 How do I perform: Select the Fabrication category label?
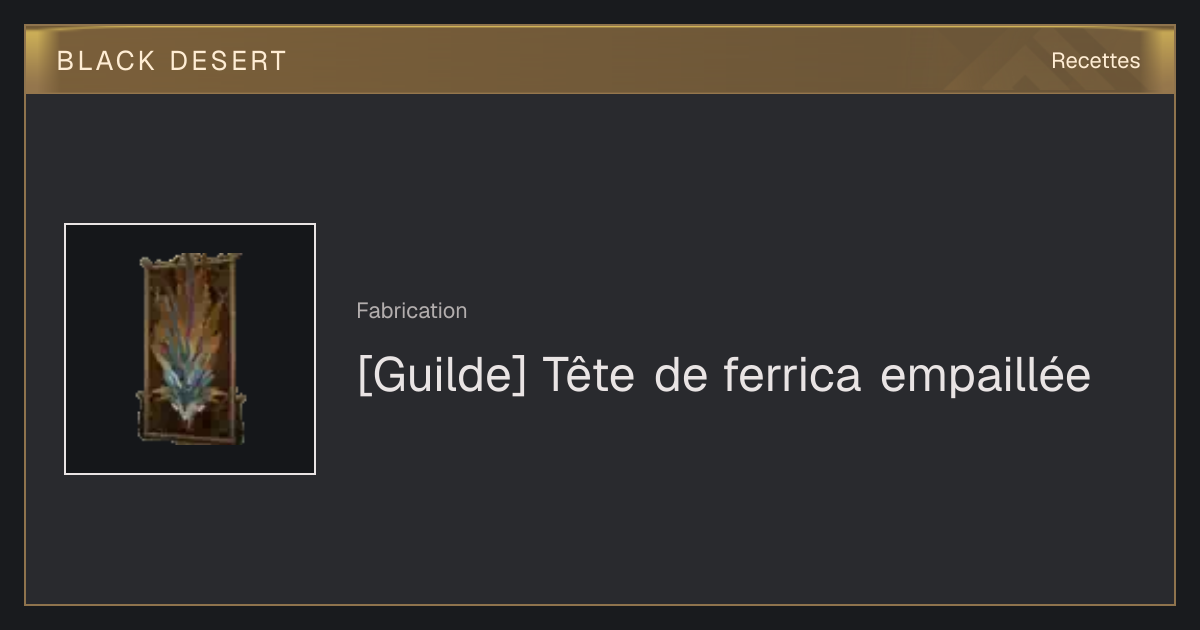411,311
